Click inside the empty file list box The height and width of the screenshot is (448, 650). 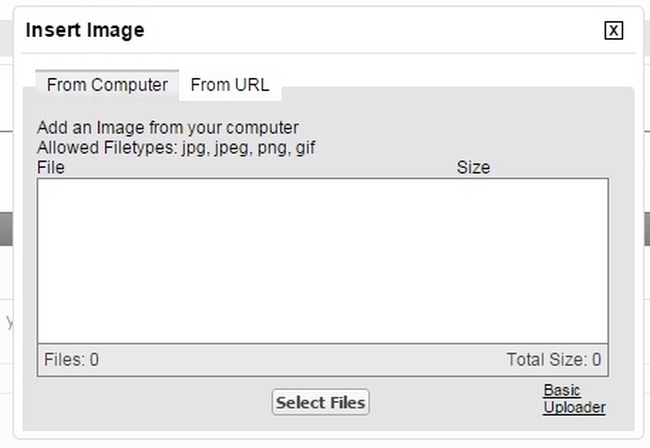[322, 260]
